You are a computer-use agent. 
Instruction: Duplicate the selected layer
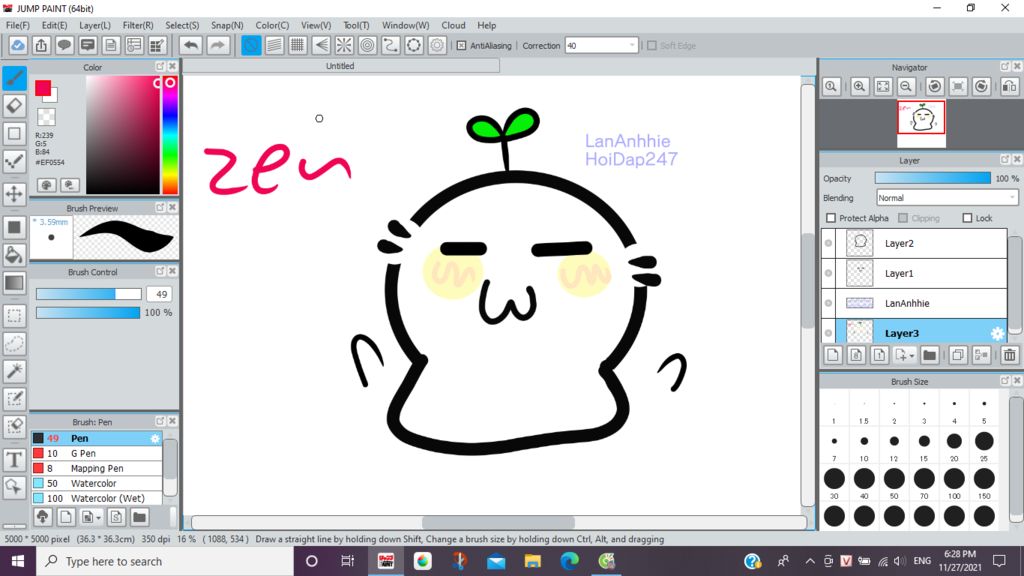pyautogui.click(x=957, y=355)
